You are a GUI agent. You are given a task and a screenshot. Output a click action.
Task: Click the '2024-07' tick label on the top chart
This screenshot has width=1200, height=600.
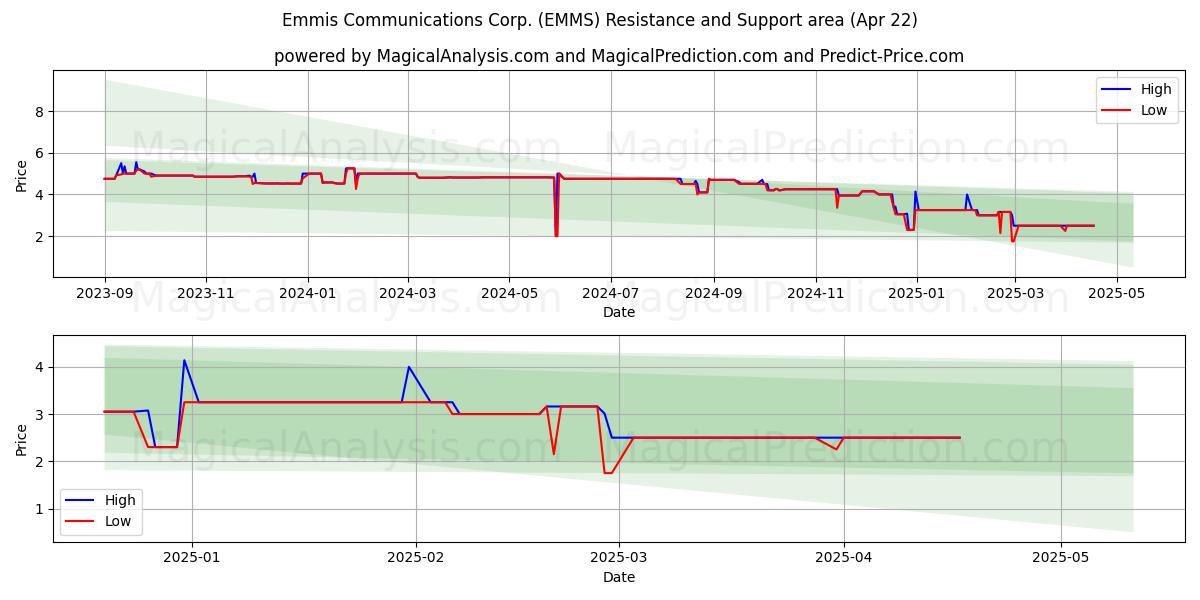point(610,295)
